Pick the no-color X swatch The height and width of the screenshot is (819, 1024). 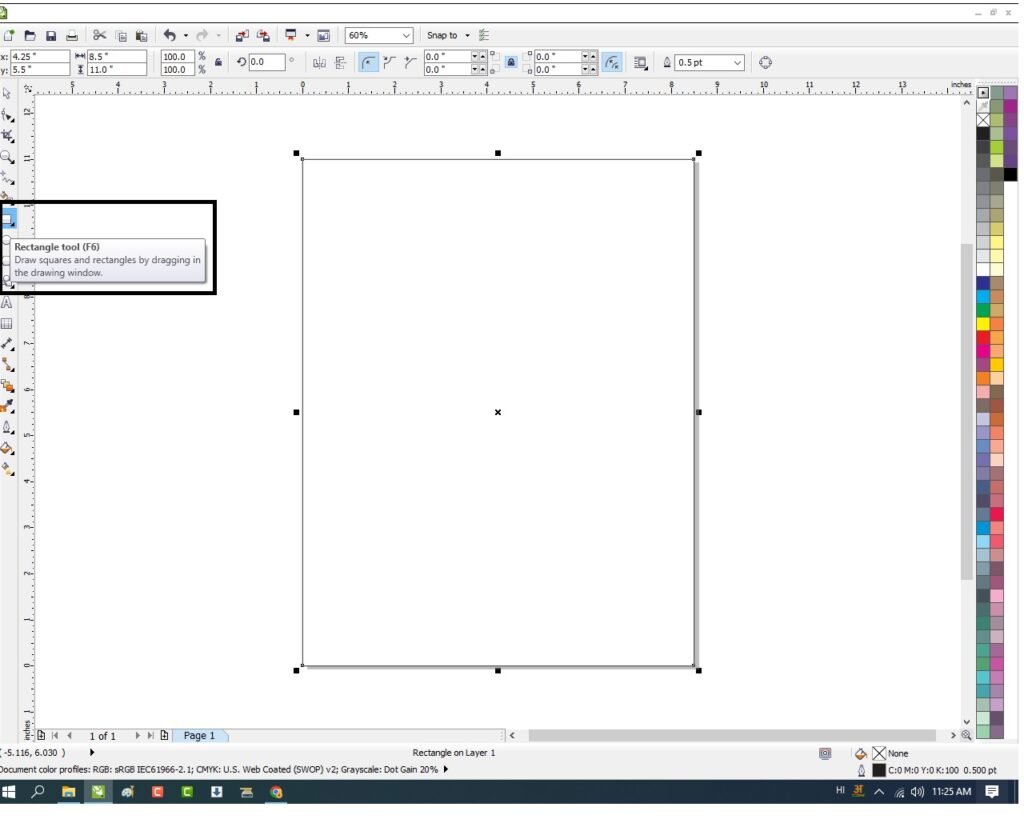pyautogui.click(x=983, y=120)
